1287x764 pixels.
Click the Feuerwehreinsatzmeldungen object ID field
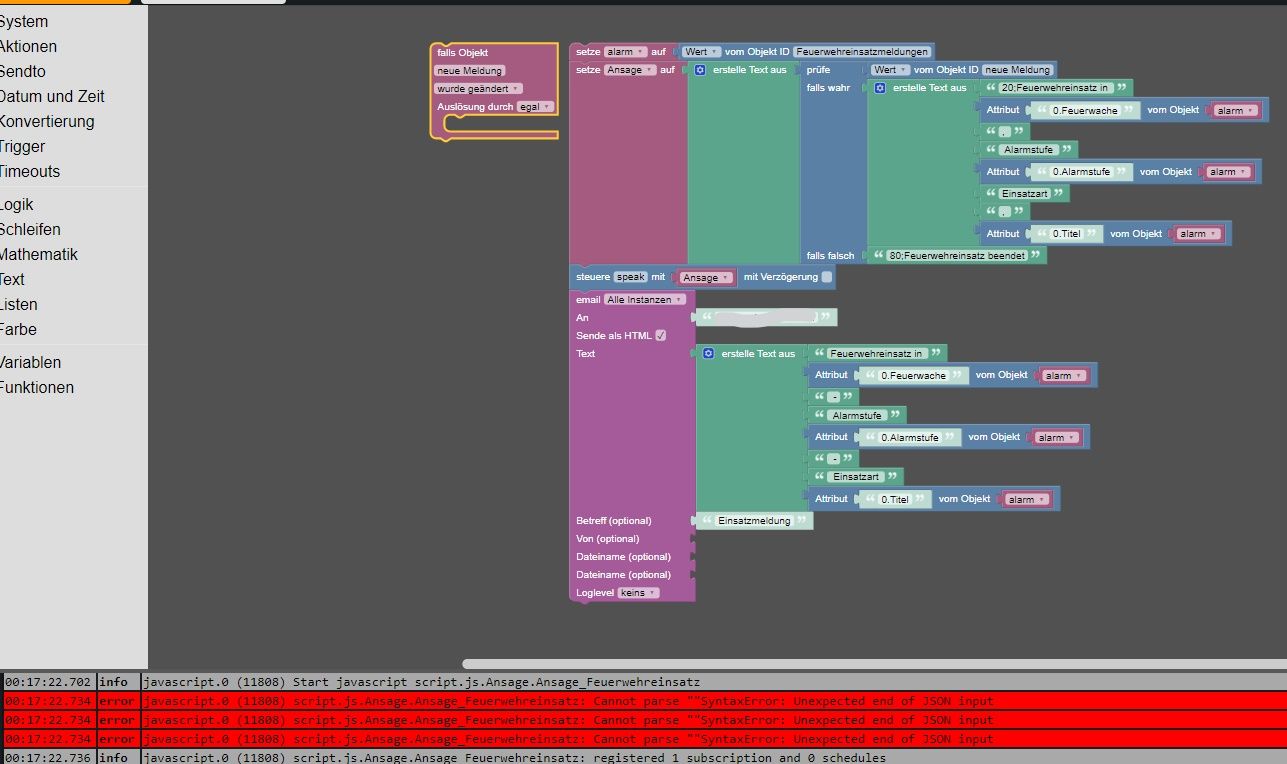pyautogui.click(x=863, y=52)
